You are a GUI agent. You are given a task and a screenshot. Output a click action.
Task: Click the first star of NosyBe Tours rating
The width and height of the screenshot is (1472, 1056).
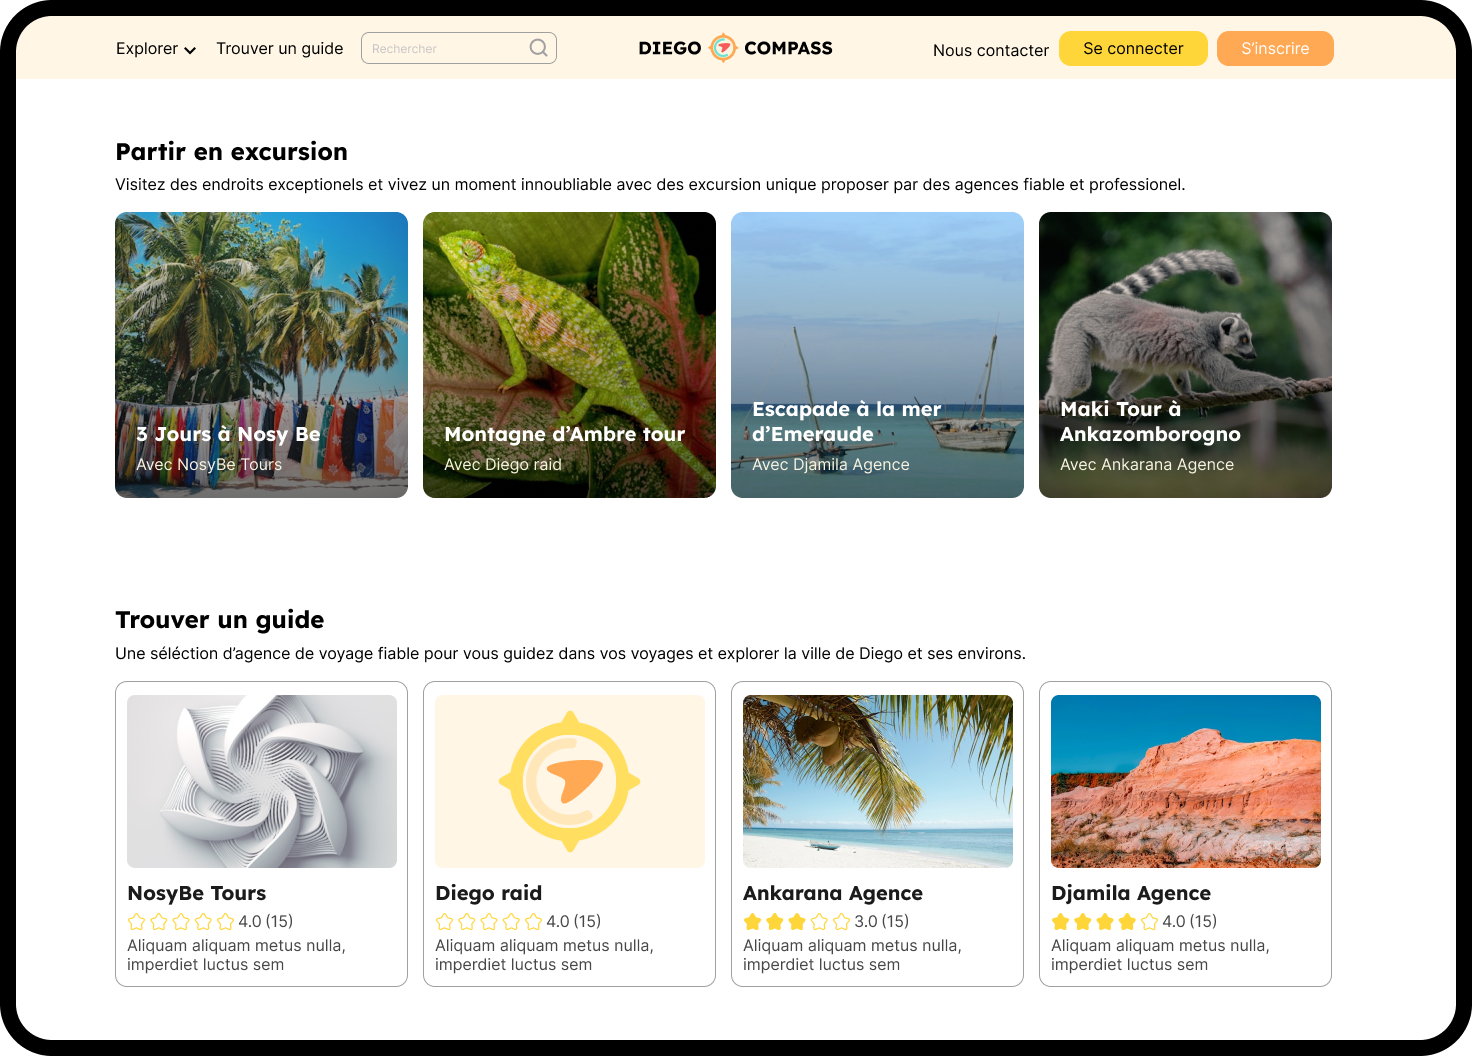click(x=137, y=921)
